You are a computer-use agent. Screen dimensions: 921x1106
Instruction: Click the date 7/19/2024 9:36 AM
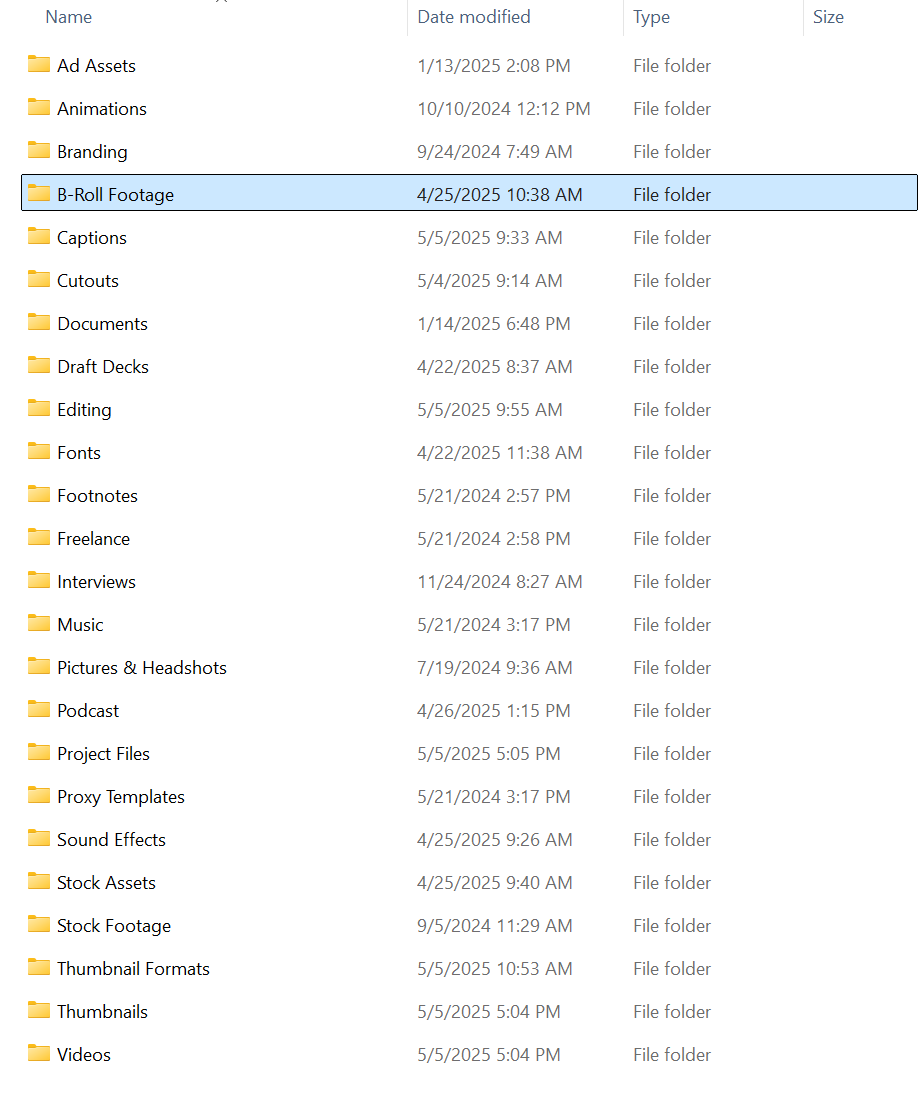coord(494,668)
